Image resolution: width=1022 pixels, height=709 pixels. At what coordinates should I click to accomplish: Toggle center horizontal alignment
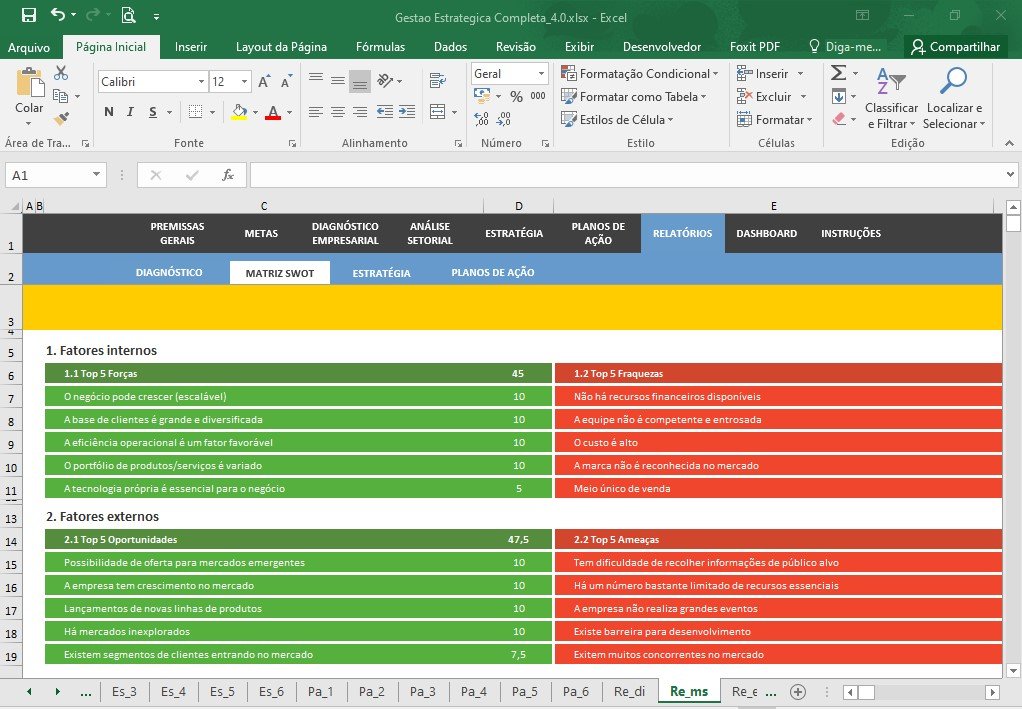[338, 112]
